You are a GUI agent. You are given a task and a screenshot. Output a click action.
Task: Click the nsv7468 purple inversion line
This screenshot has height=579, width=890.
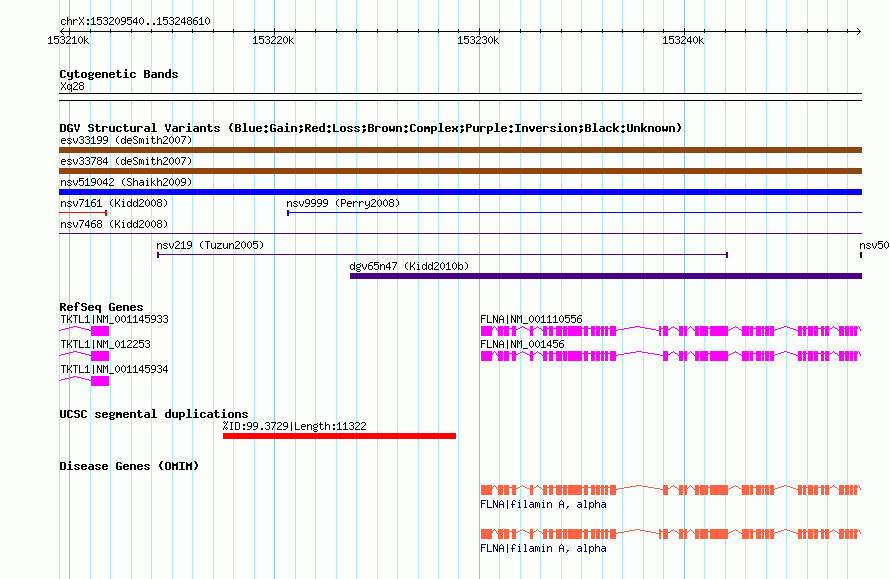[x=460, y=233]
